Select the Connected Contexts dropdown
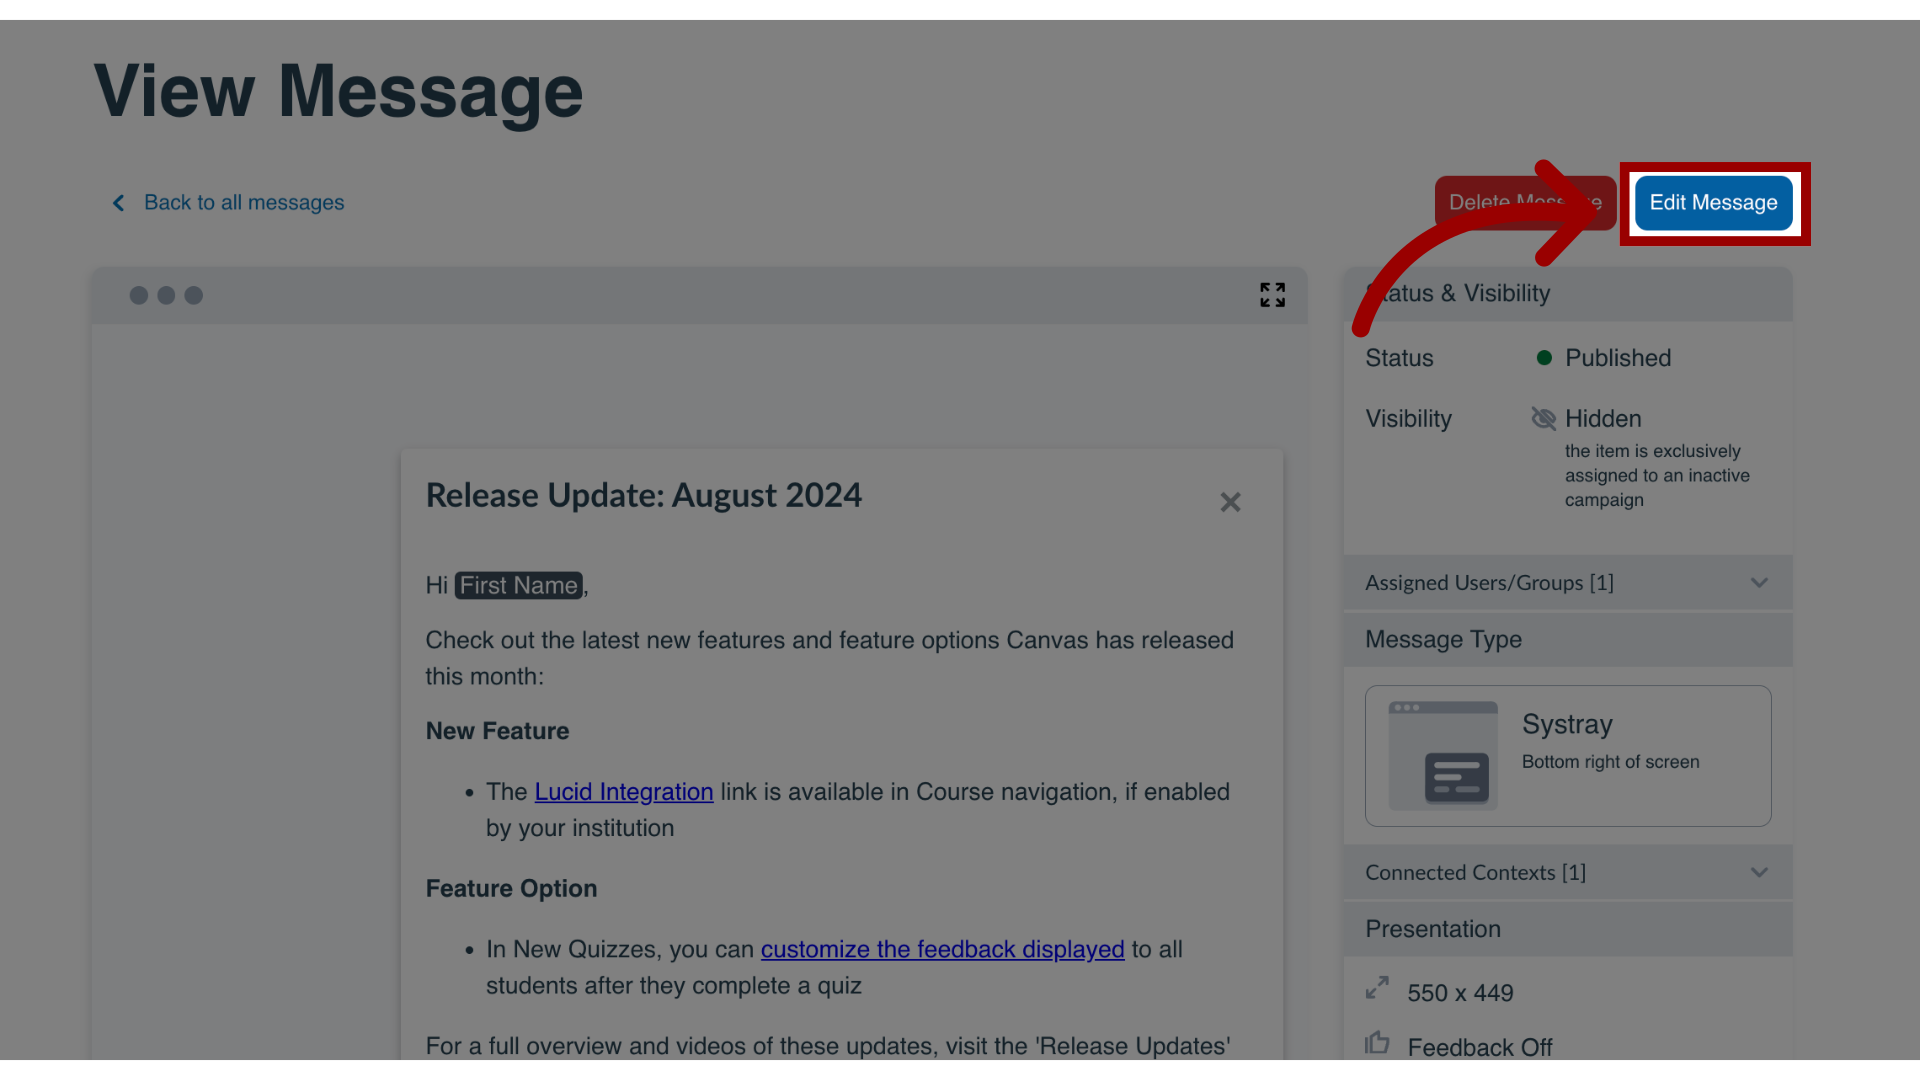 [1567, 873]
